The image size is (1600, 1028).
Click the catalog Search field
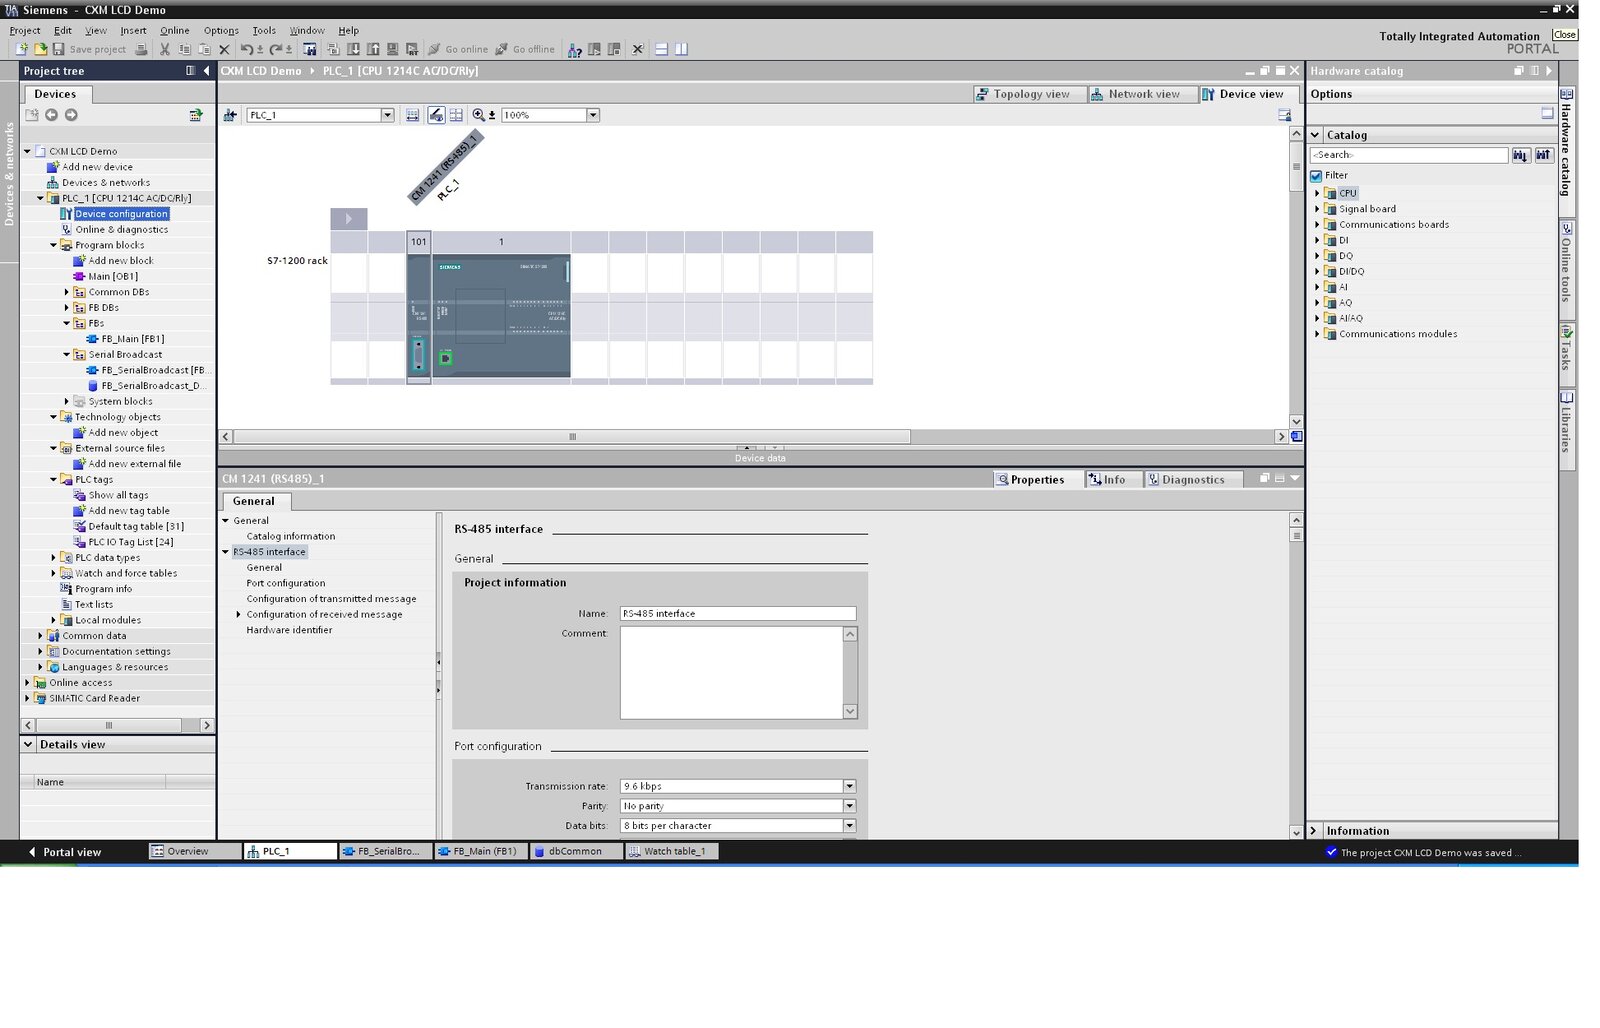(x=1409, y=155)
